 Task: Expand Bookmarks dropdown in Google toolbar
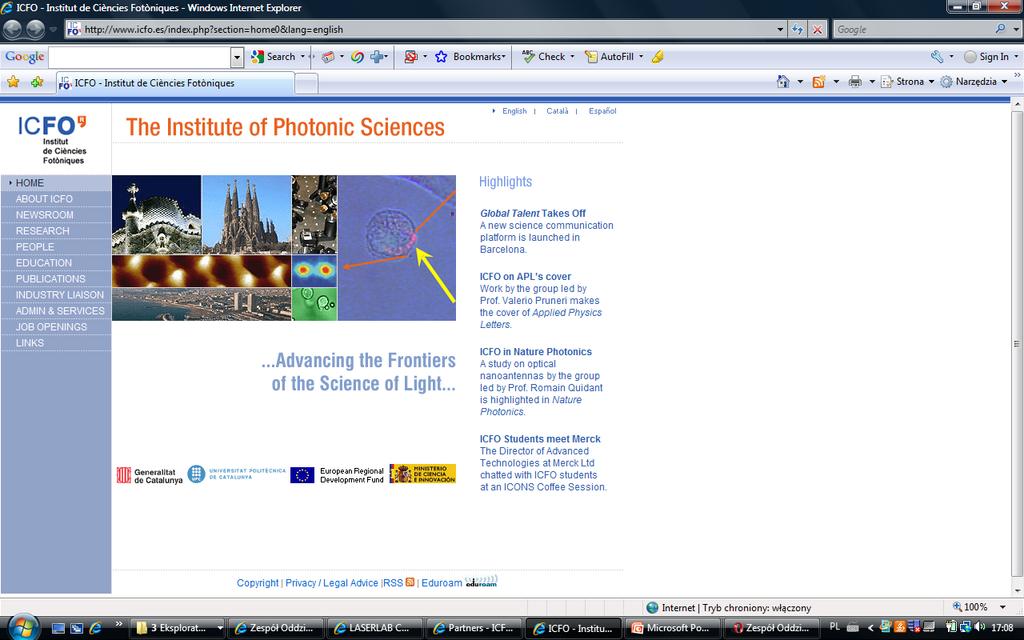[504, 57]
